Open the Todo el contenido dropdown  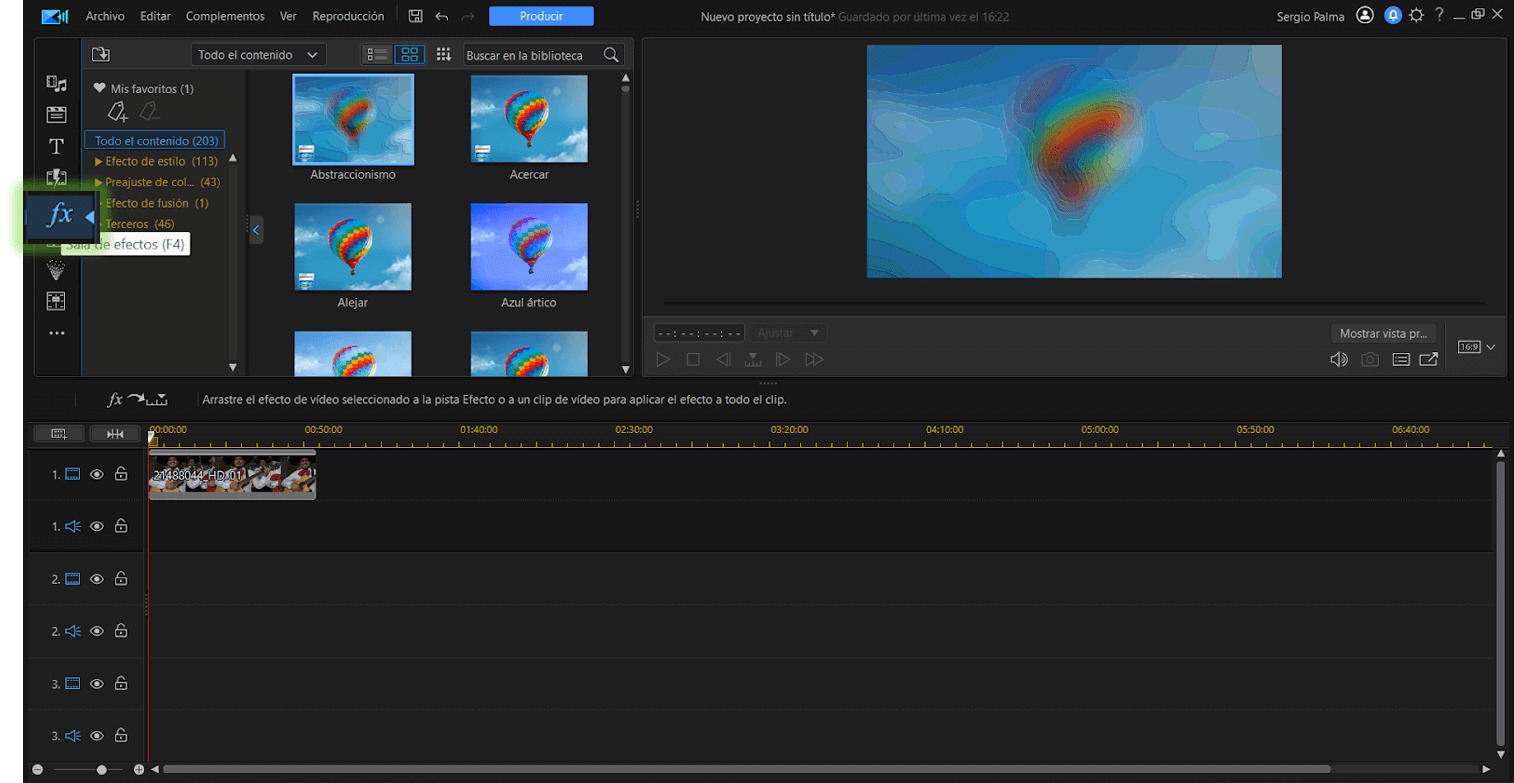[x=258, y=55]
